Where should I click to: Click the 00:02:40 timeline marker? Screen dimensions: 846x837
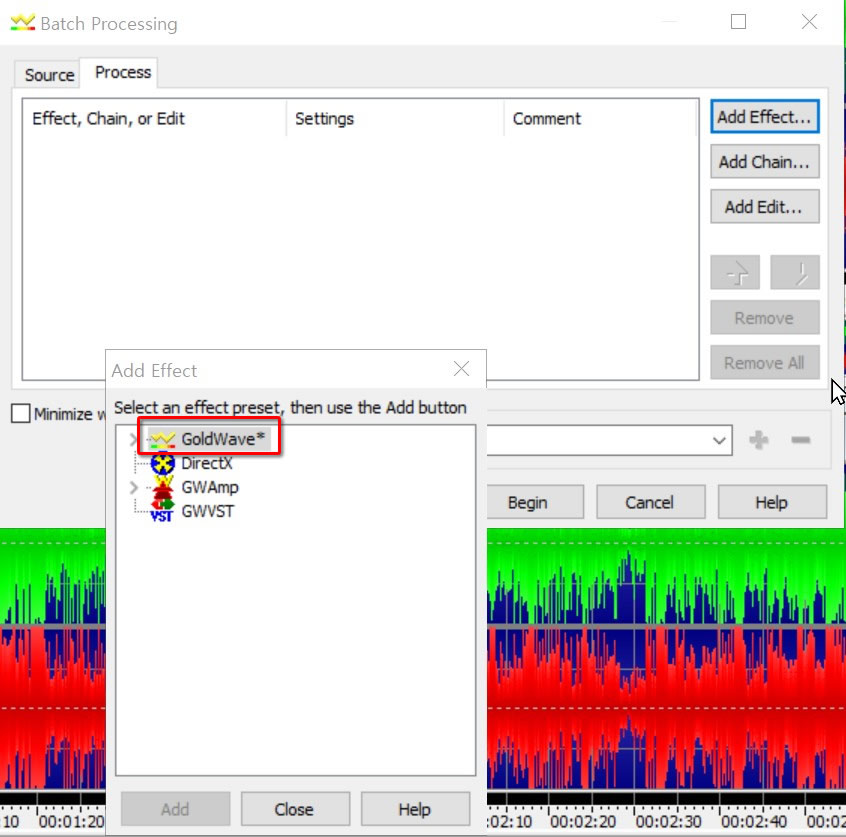(x=754, y=821)
